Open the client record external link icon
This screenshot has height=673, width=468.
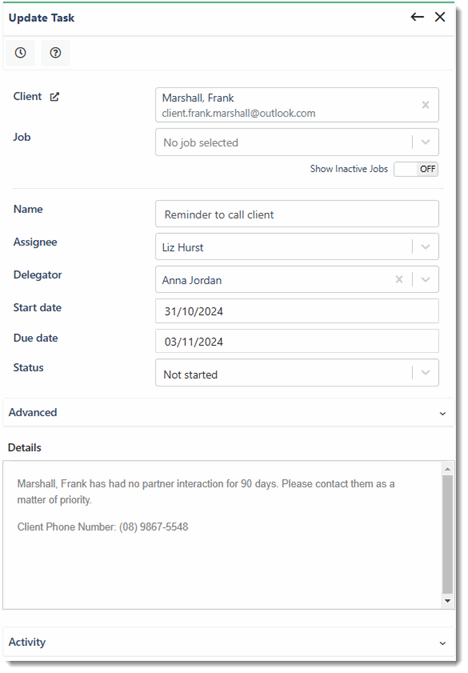click(54, 97)
